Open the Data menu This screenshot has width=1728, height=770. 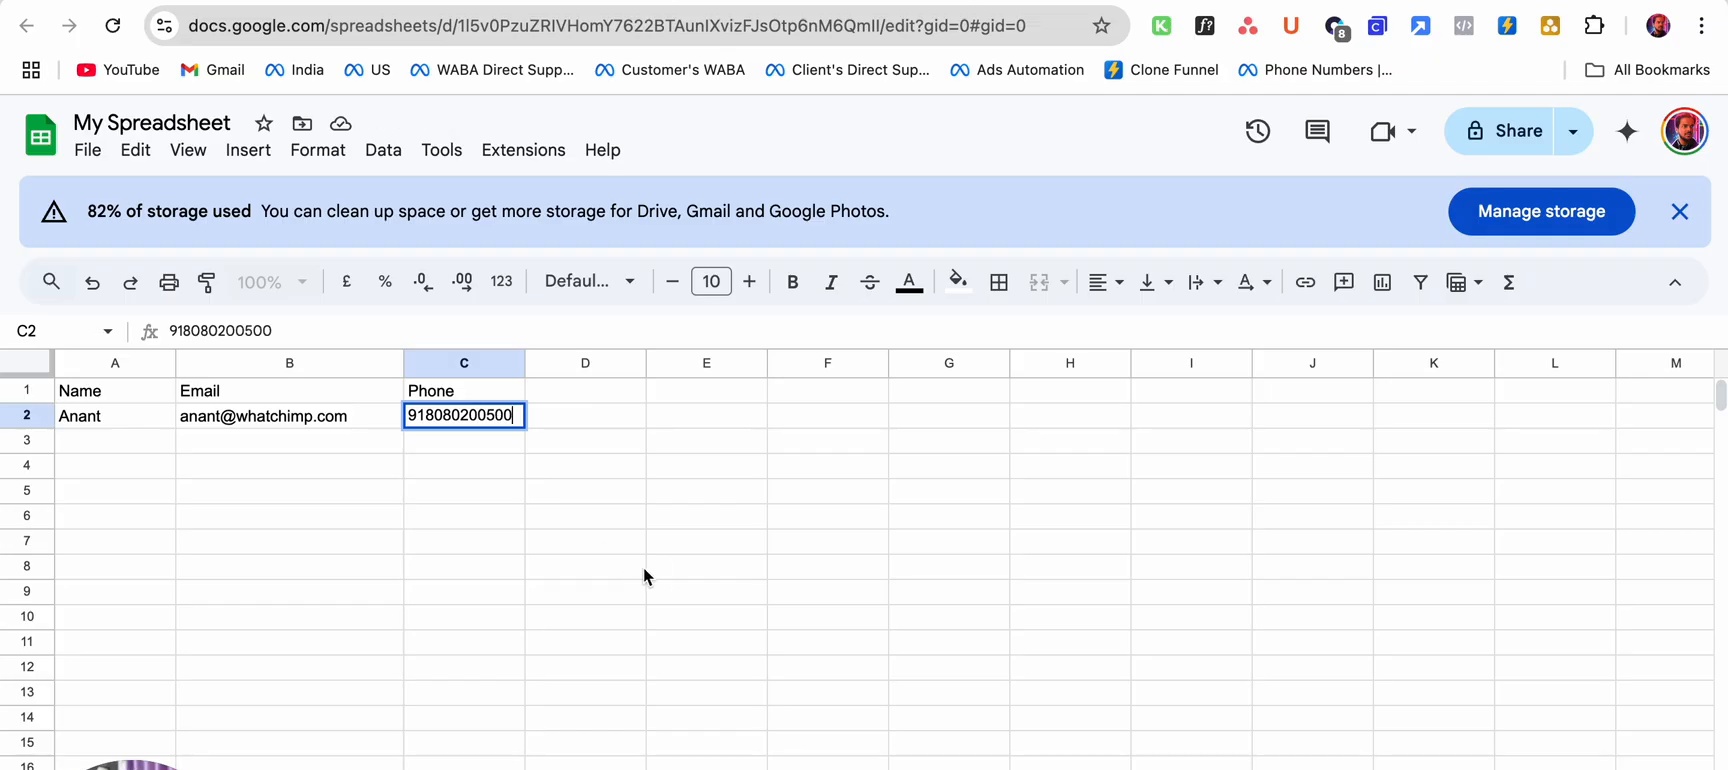pos(383,150)
